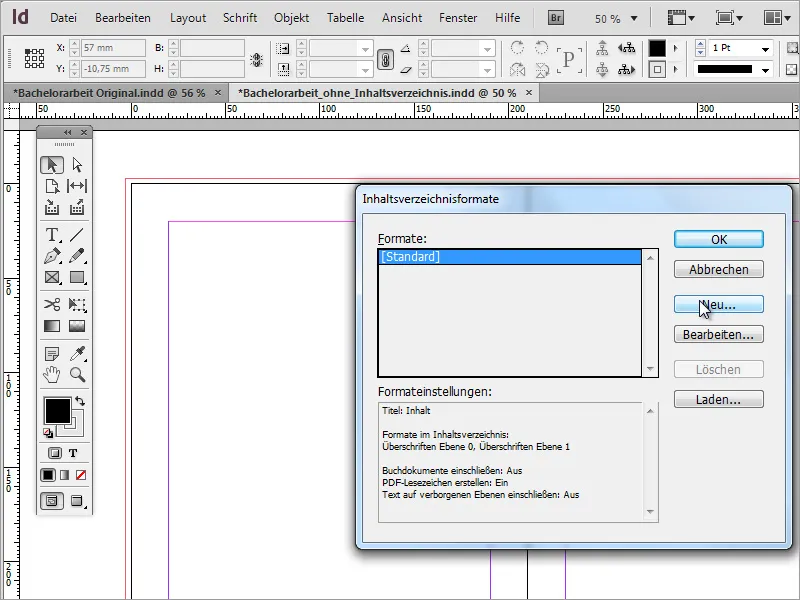Select the Eyedropper tool
This screenshot has width=800, height=600.
[77, 354]
